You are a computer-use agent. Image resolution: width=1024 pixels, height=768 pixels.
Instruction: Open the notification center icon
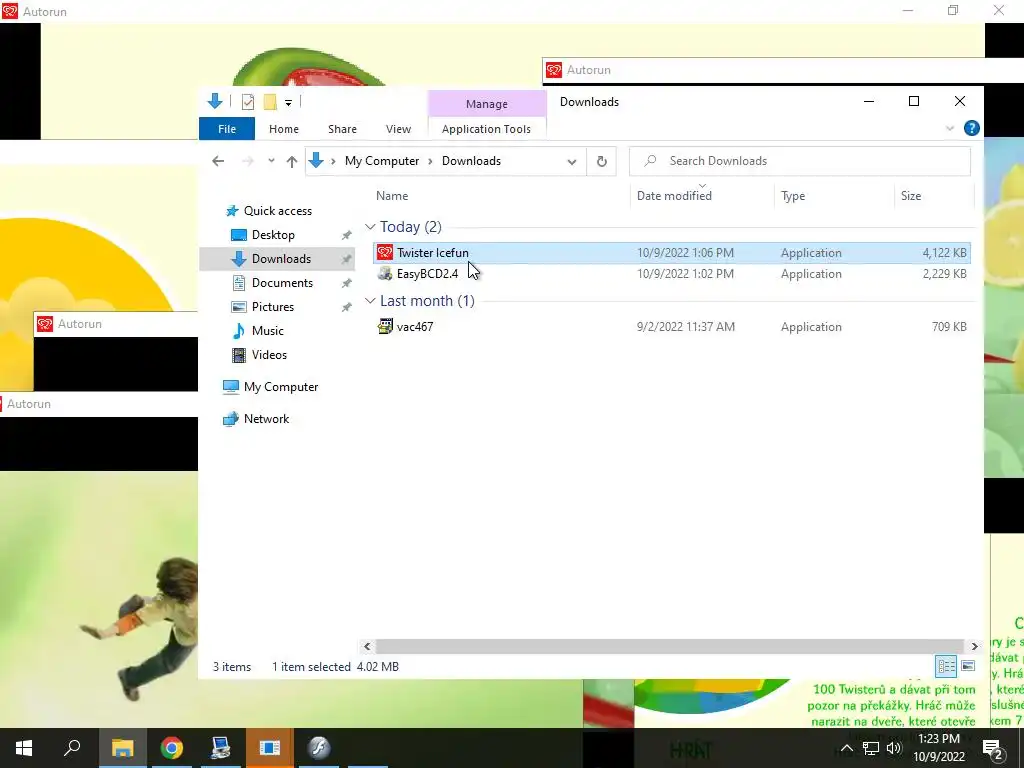[993, 750]
